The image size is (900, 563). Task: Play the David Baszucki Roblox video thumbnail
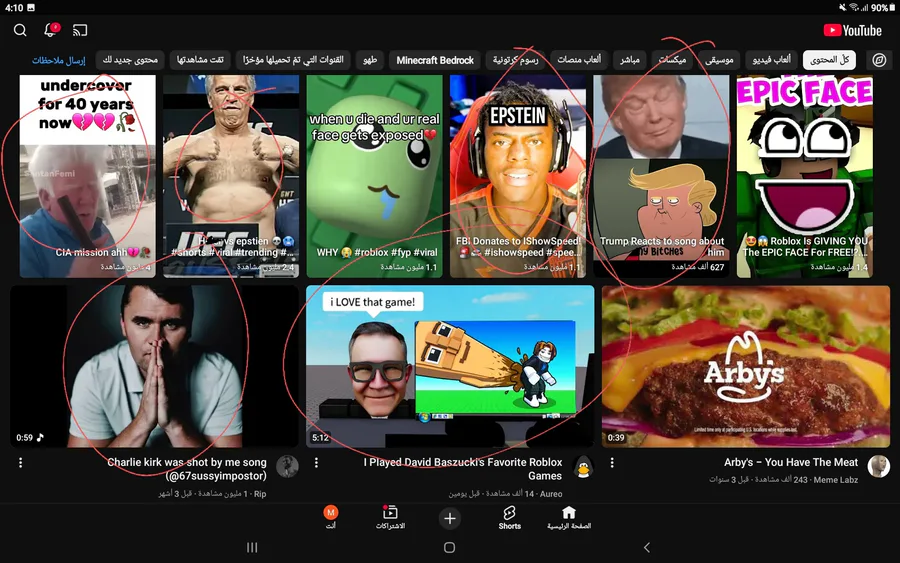(x=450, y=366)
